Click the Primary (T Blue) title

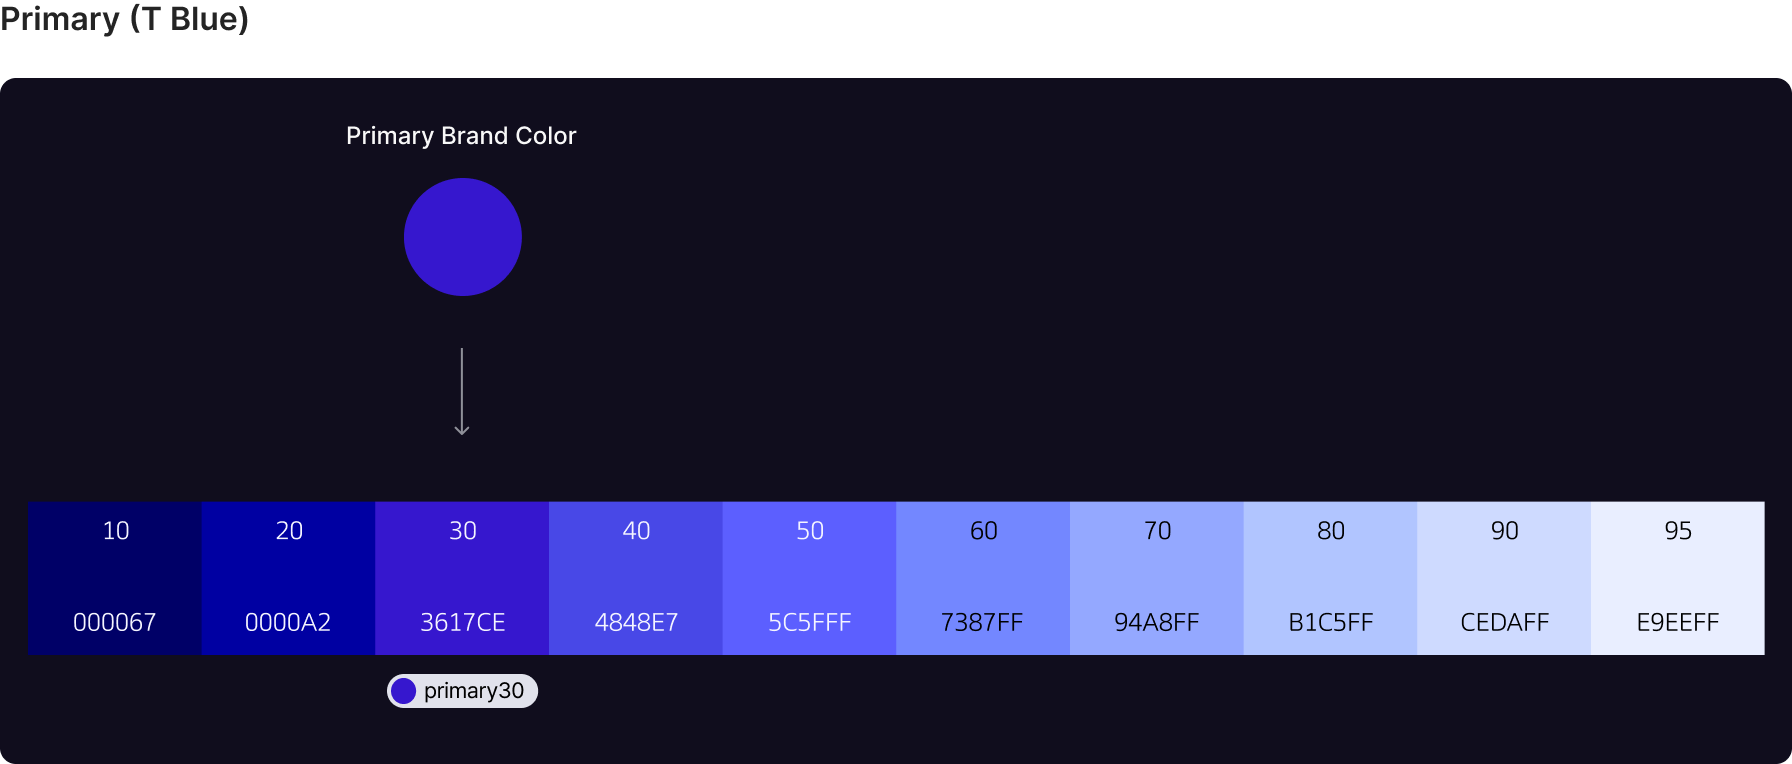(124, 19)
